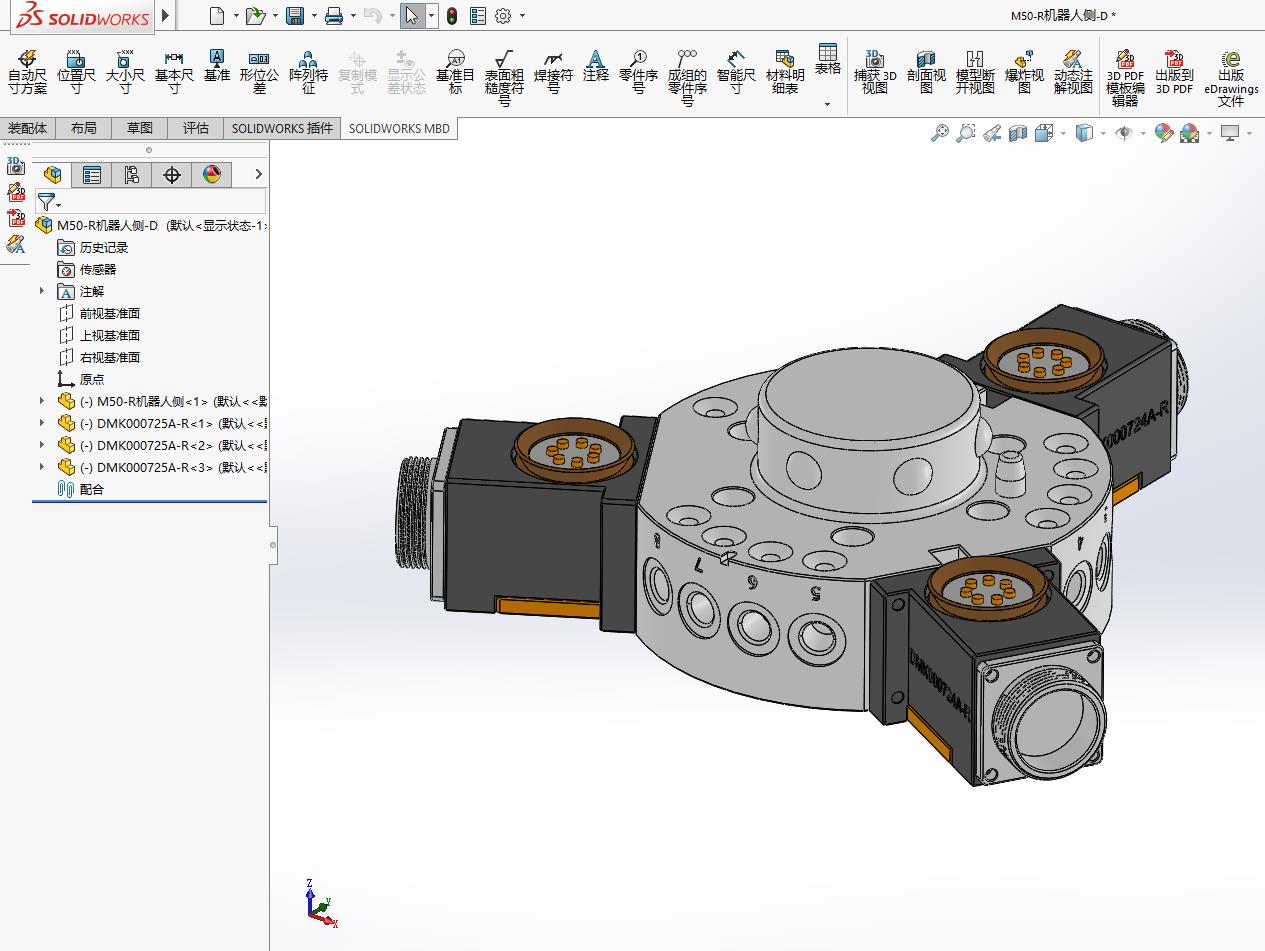Screen dimensions: 1265x951
Task: Expand the M50-R机器人侧<1> component
Action: coord(42,401)
